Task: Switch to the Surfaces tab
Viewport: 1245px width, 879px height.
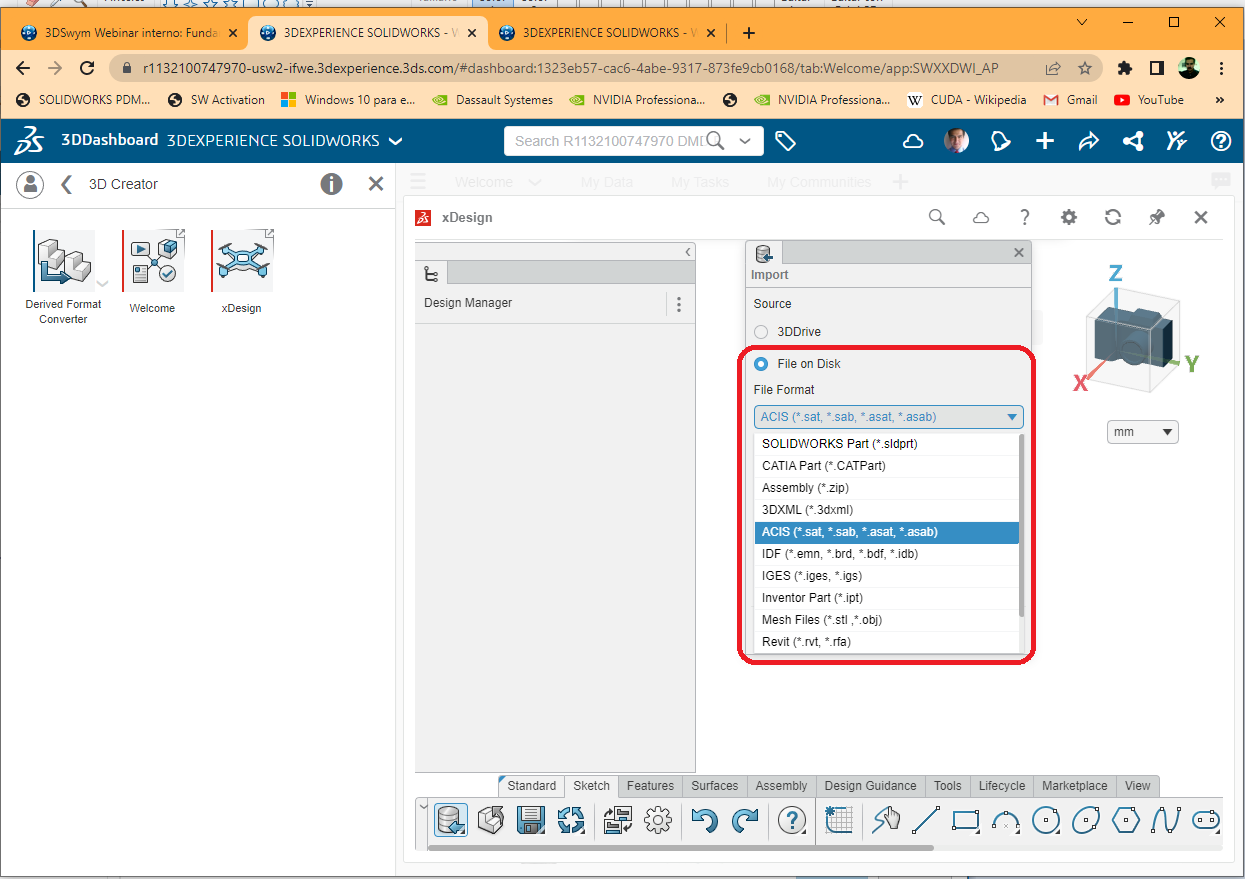Action: coord(715,786)
